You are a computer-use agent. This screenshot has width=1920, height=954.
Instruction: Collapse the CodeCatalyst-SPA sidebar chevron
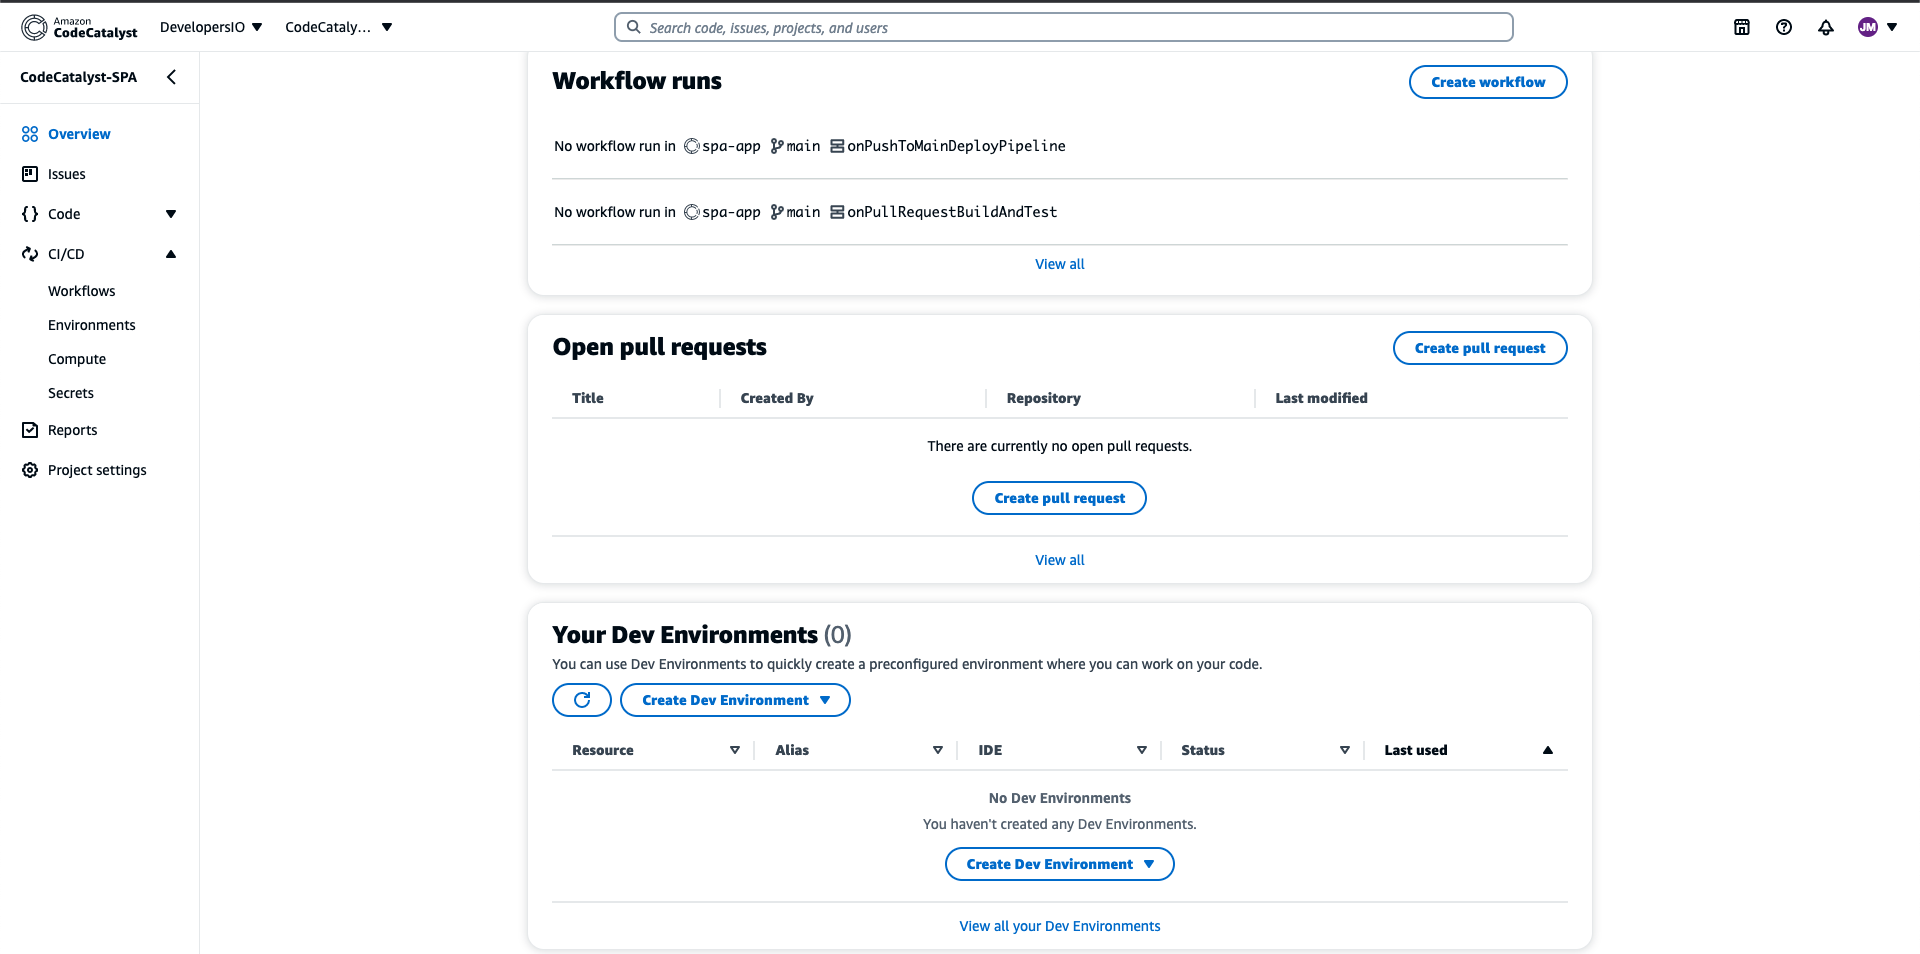click(172, 77)
